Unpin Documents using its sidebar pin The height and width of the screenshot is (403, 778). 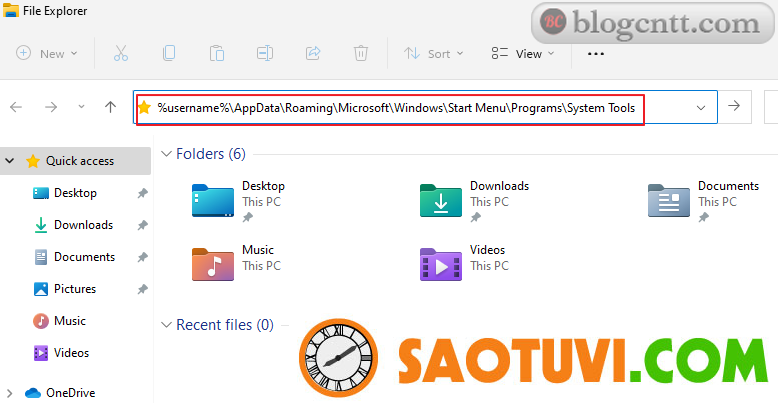point(142,258)
